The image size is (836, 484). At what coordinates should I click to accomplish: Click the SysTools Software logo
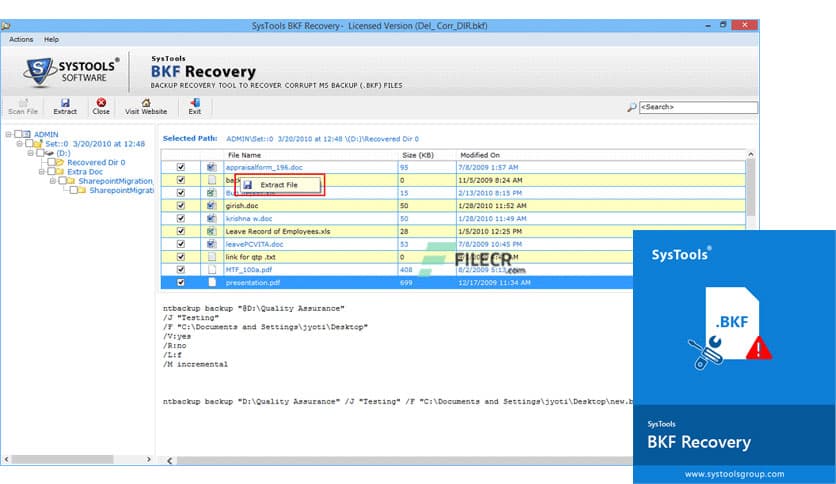(70, 71)
